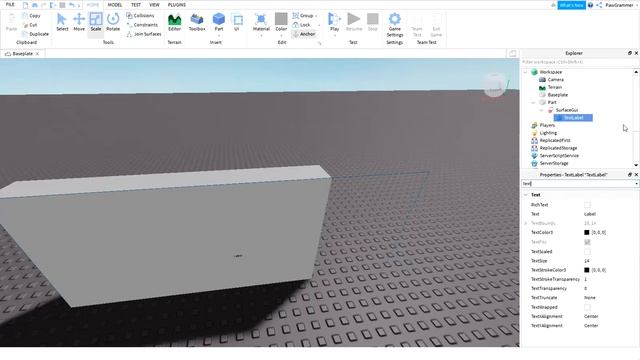Select the Select tool
This screenshot has width=640, height=360.
[x=62, y=22]
